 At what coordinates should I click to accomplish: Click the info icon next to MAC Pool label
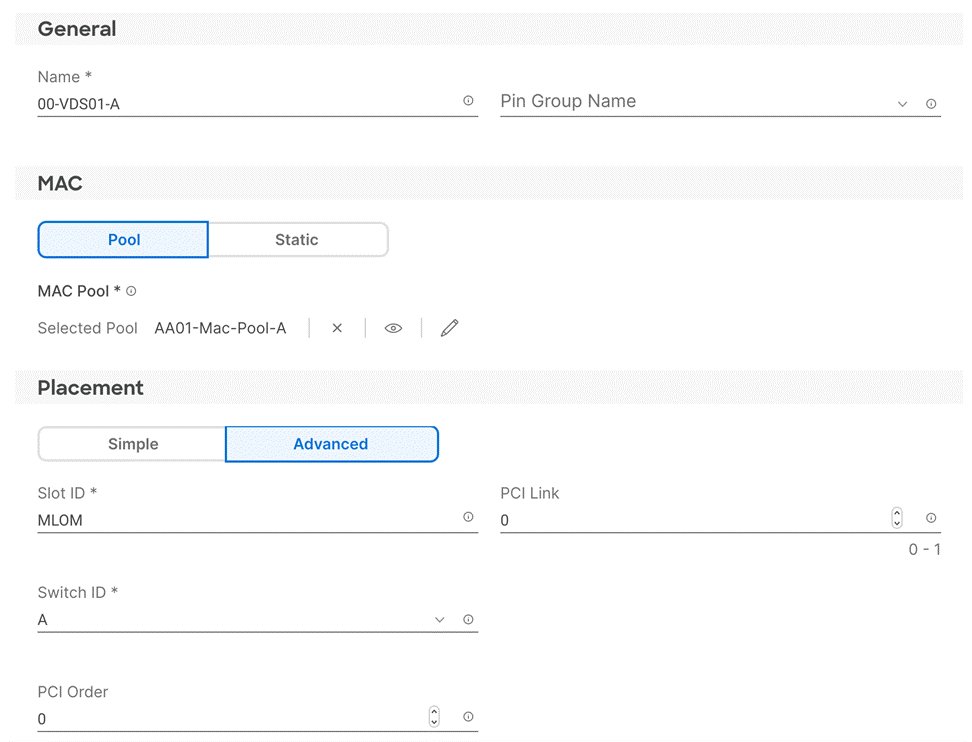click(131, 291)
